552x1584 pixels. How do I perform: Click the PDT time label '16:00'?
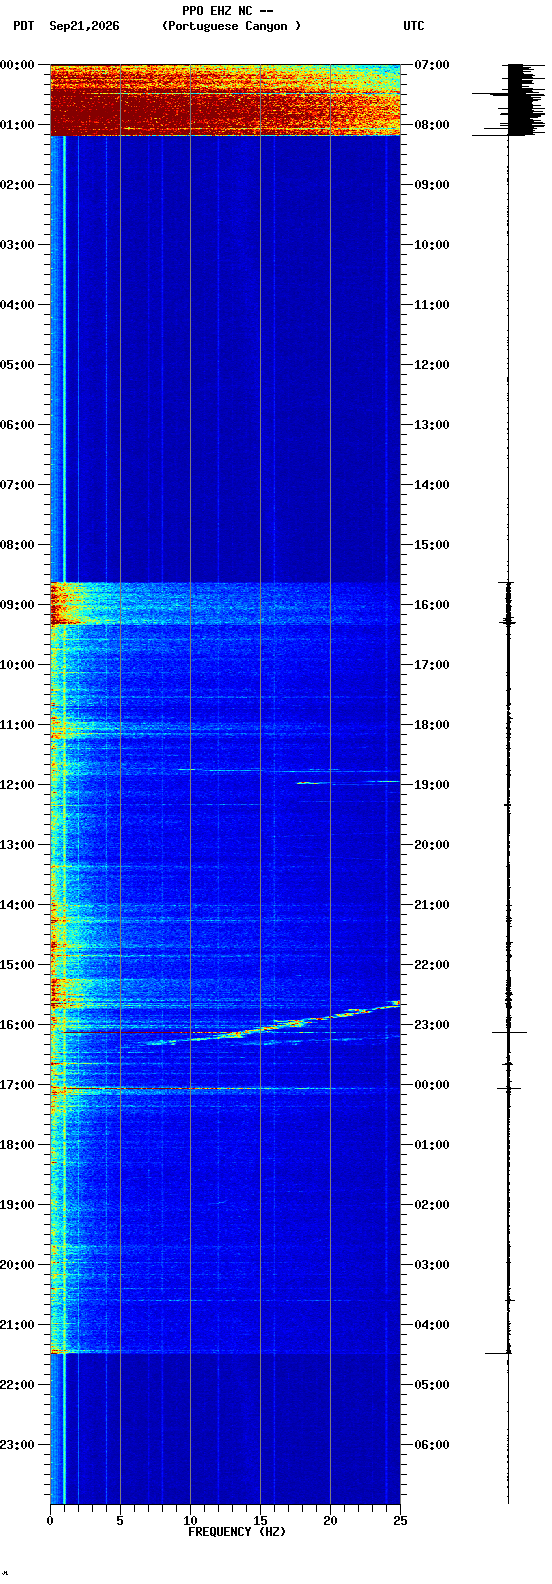pos(17,1025)
